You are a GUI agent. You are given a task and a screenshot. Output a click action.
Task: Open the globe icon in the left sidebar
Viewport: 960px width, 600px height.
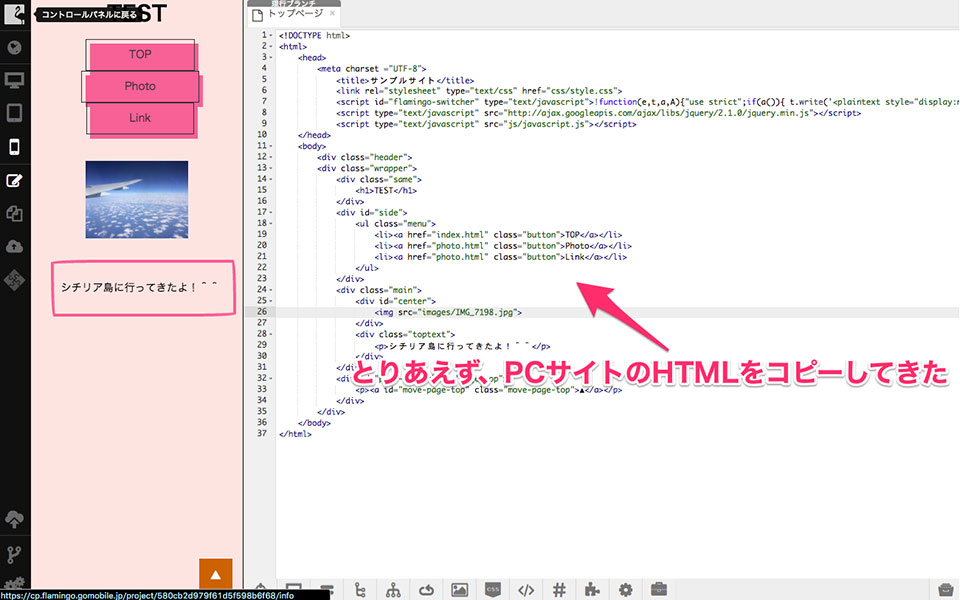click(14, 48)
